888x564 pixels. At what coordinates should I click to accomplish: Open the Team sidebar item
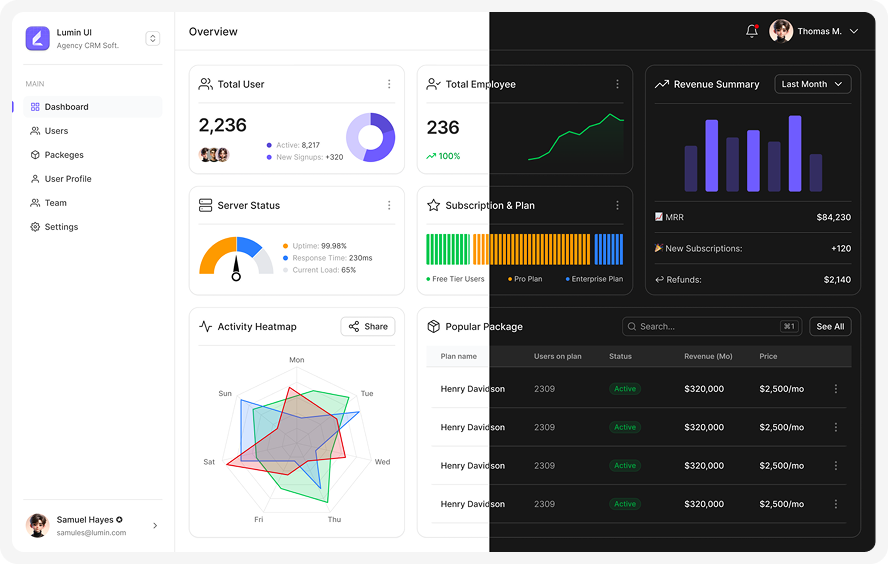55,203
